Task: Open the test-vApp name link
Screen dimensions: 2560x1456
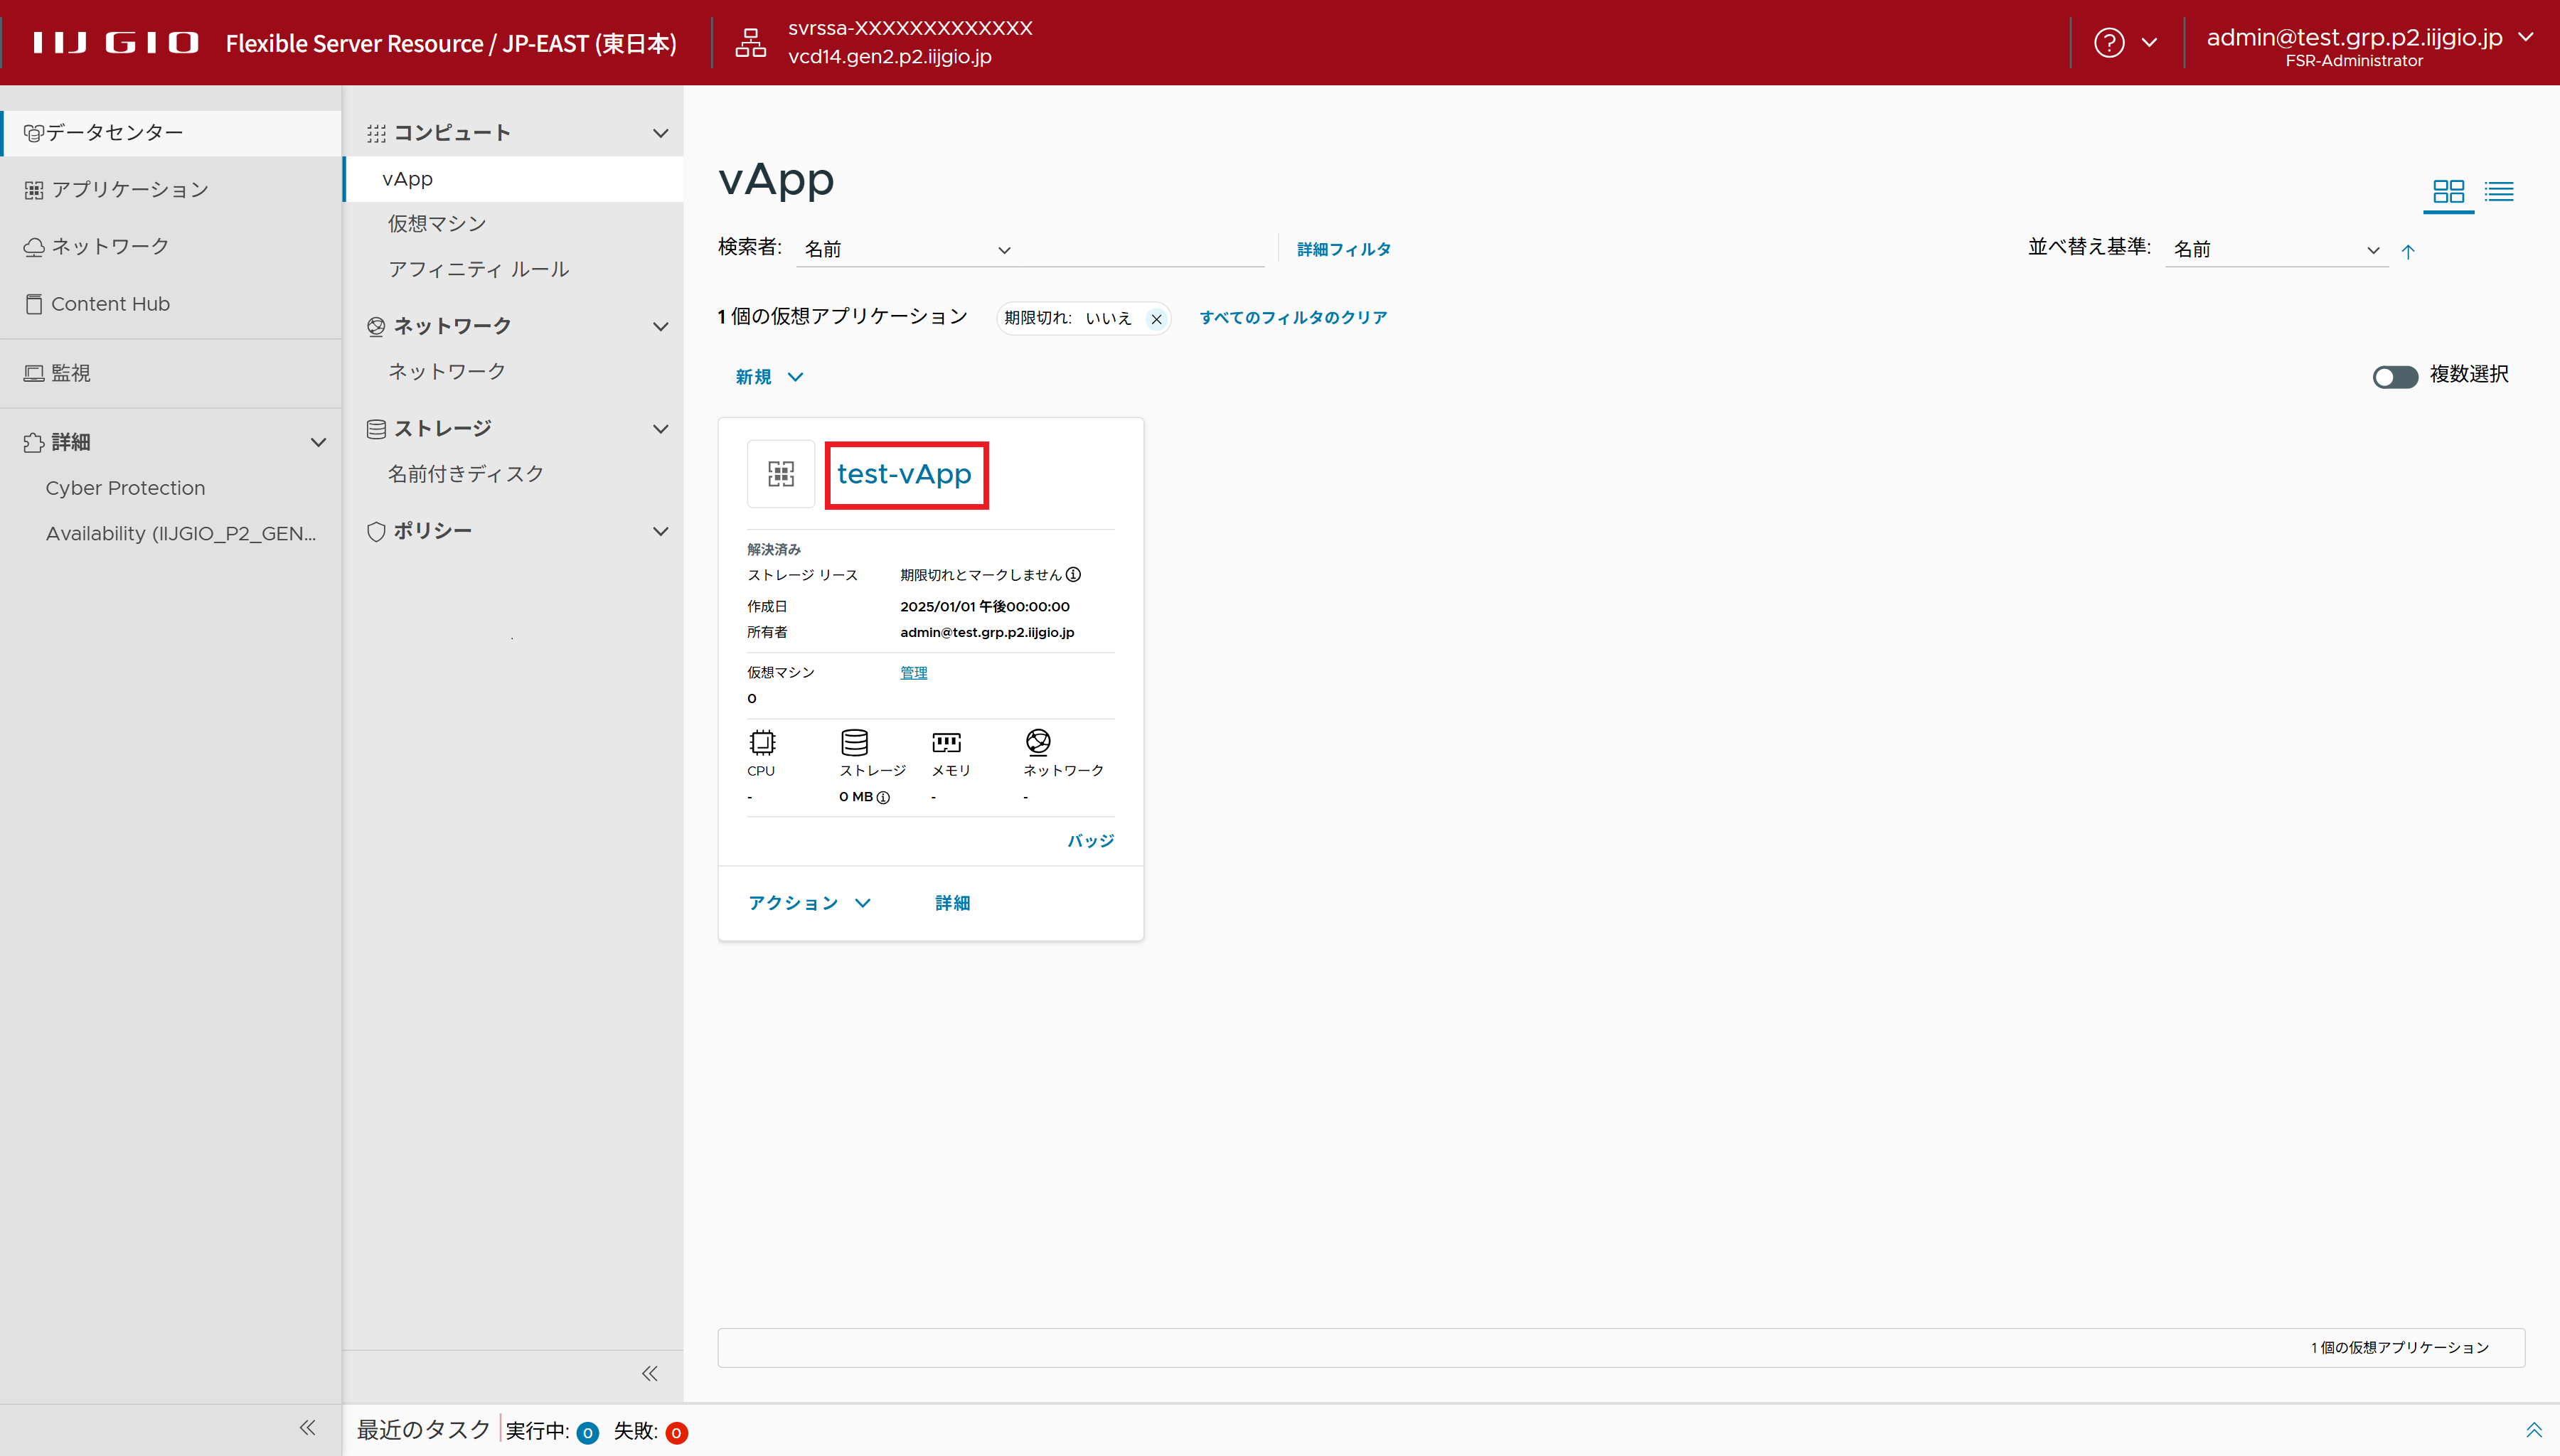Action: [x=904, y=474]
